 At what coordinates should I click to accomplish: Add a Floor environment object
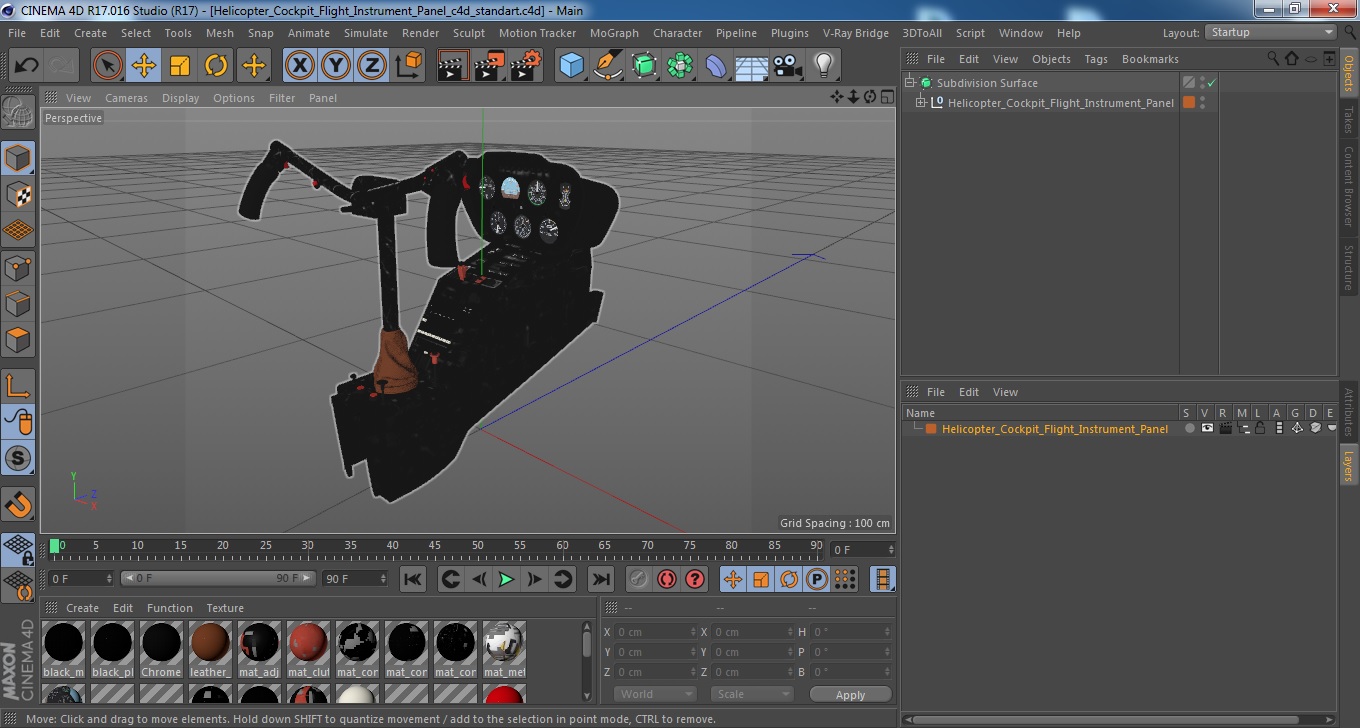(x=752, y=66)
